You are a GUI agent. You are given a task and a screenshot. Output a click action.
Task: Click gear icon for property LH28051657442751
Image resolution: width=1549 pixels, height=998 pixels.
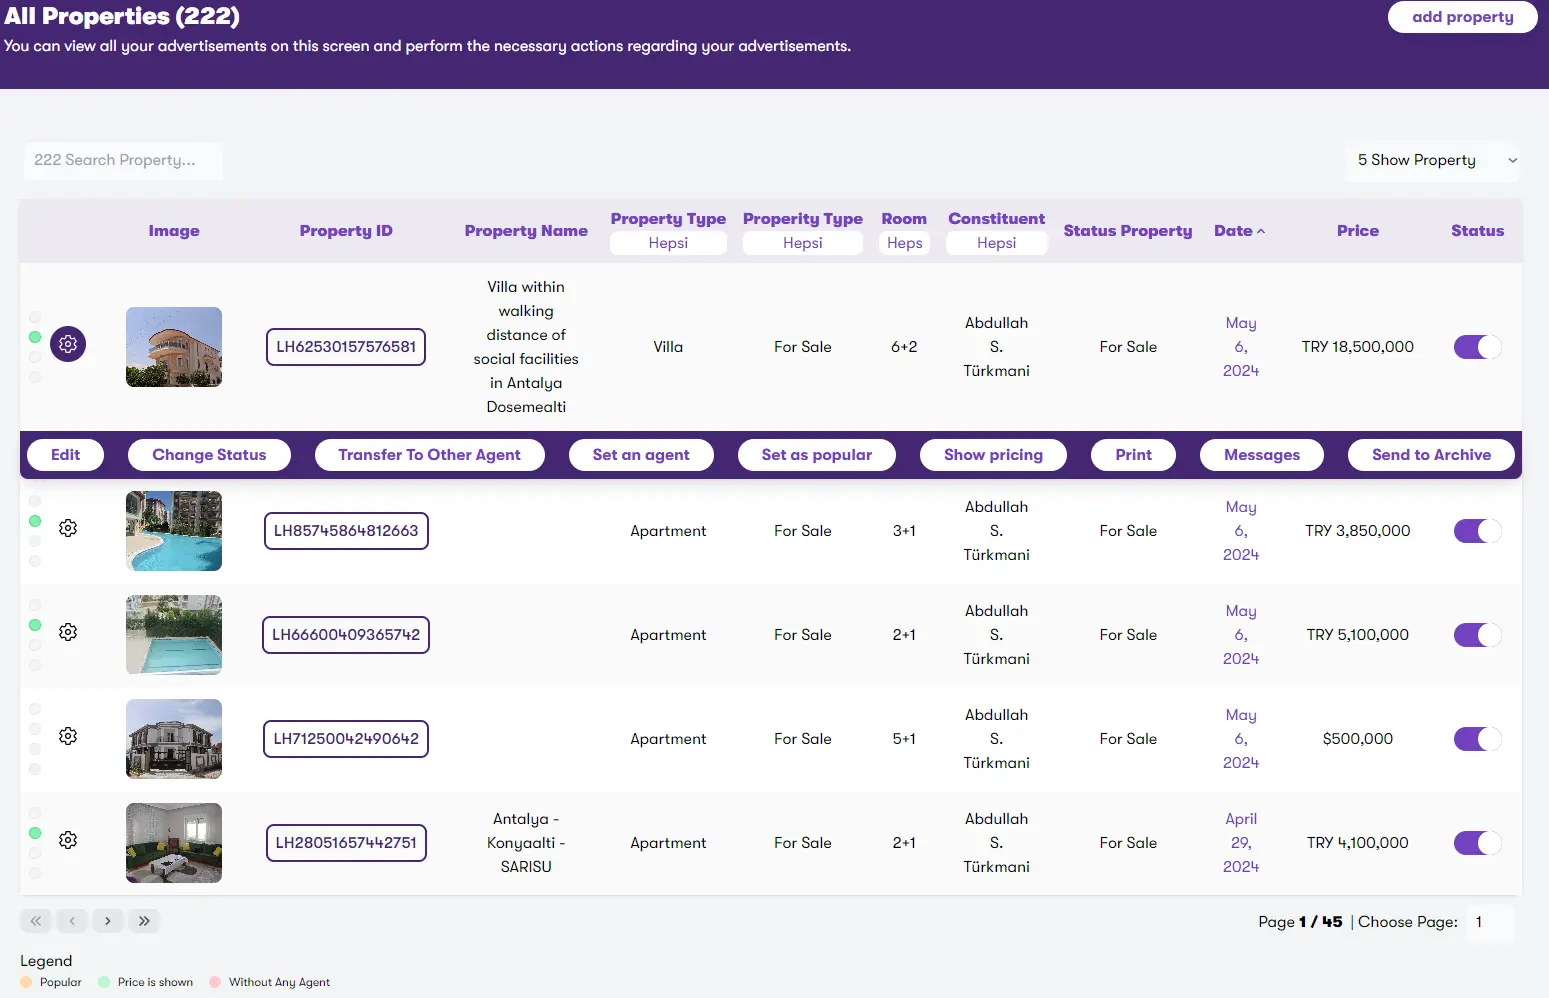click(68, 840)
